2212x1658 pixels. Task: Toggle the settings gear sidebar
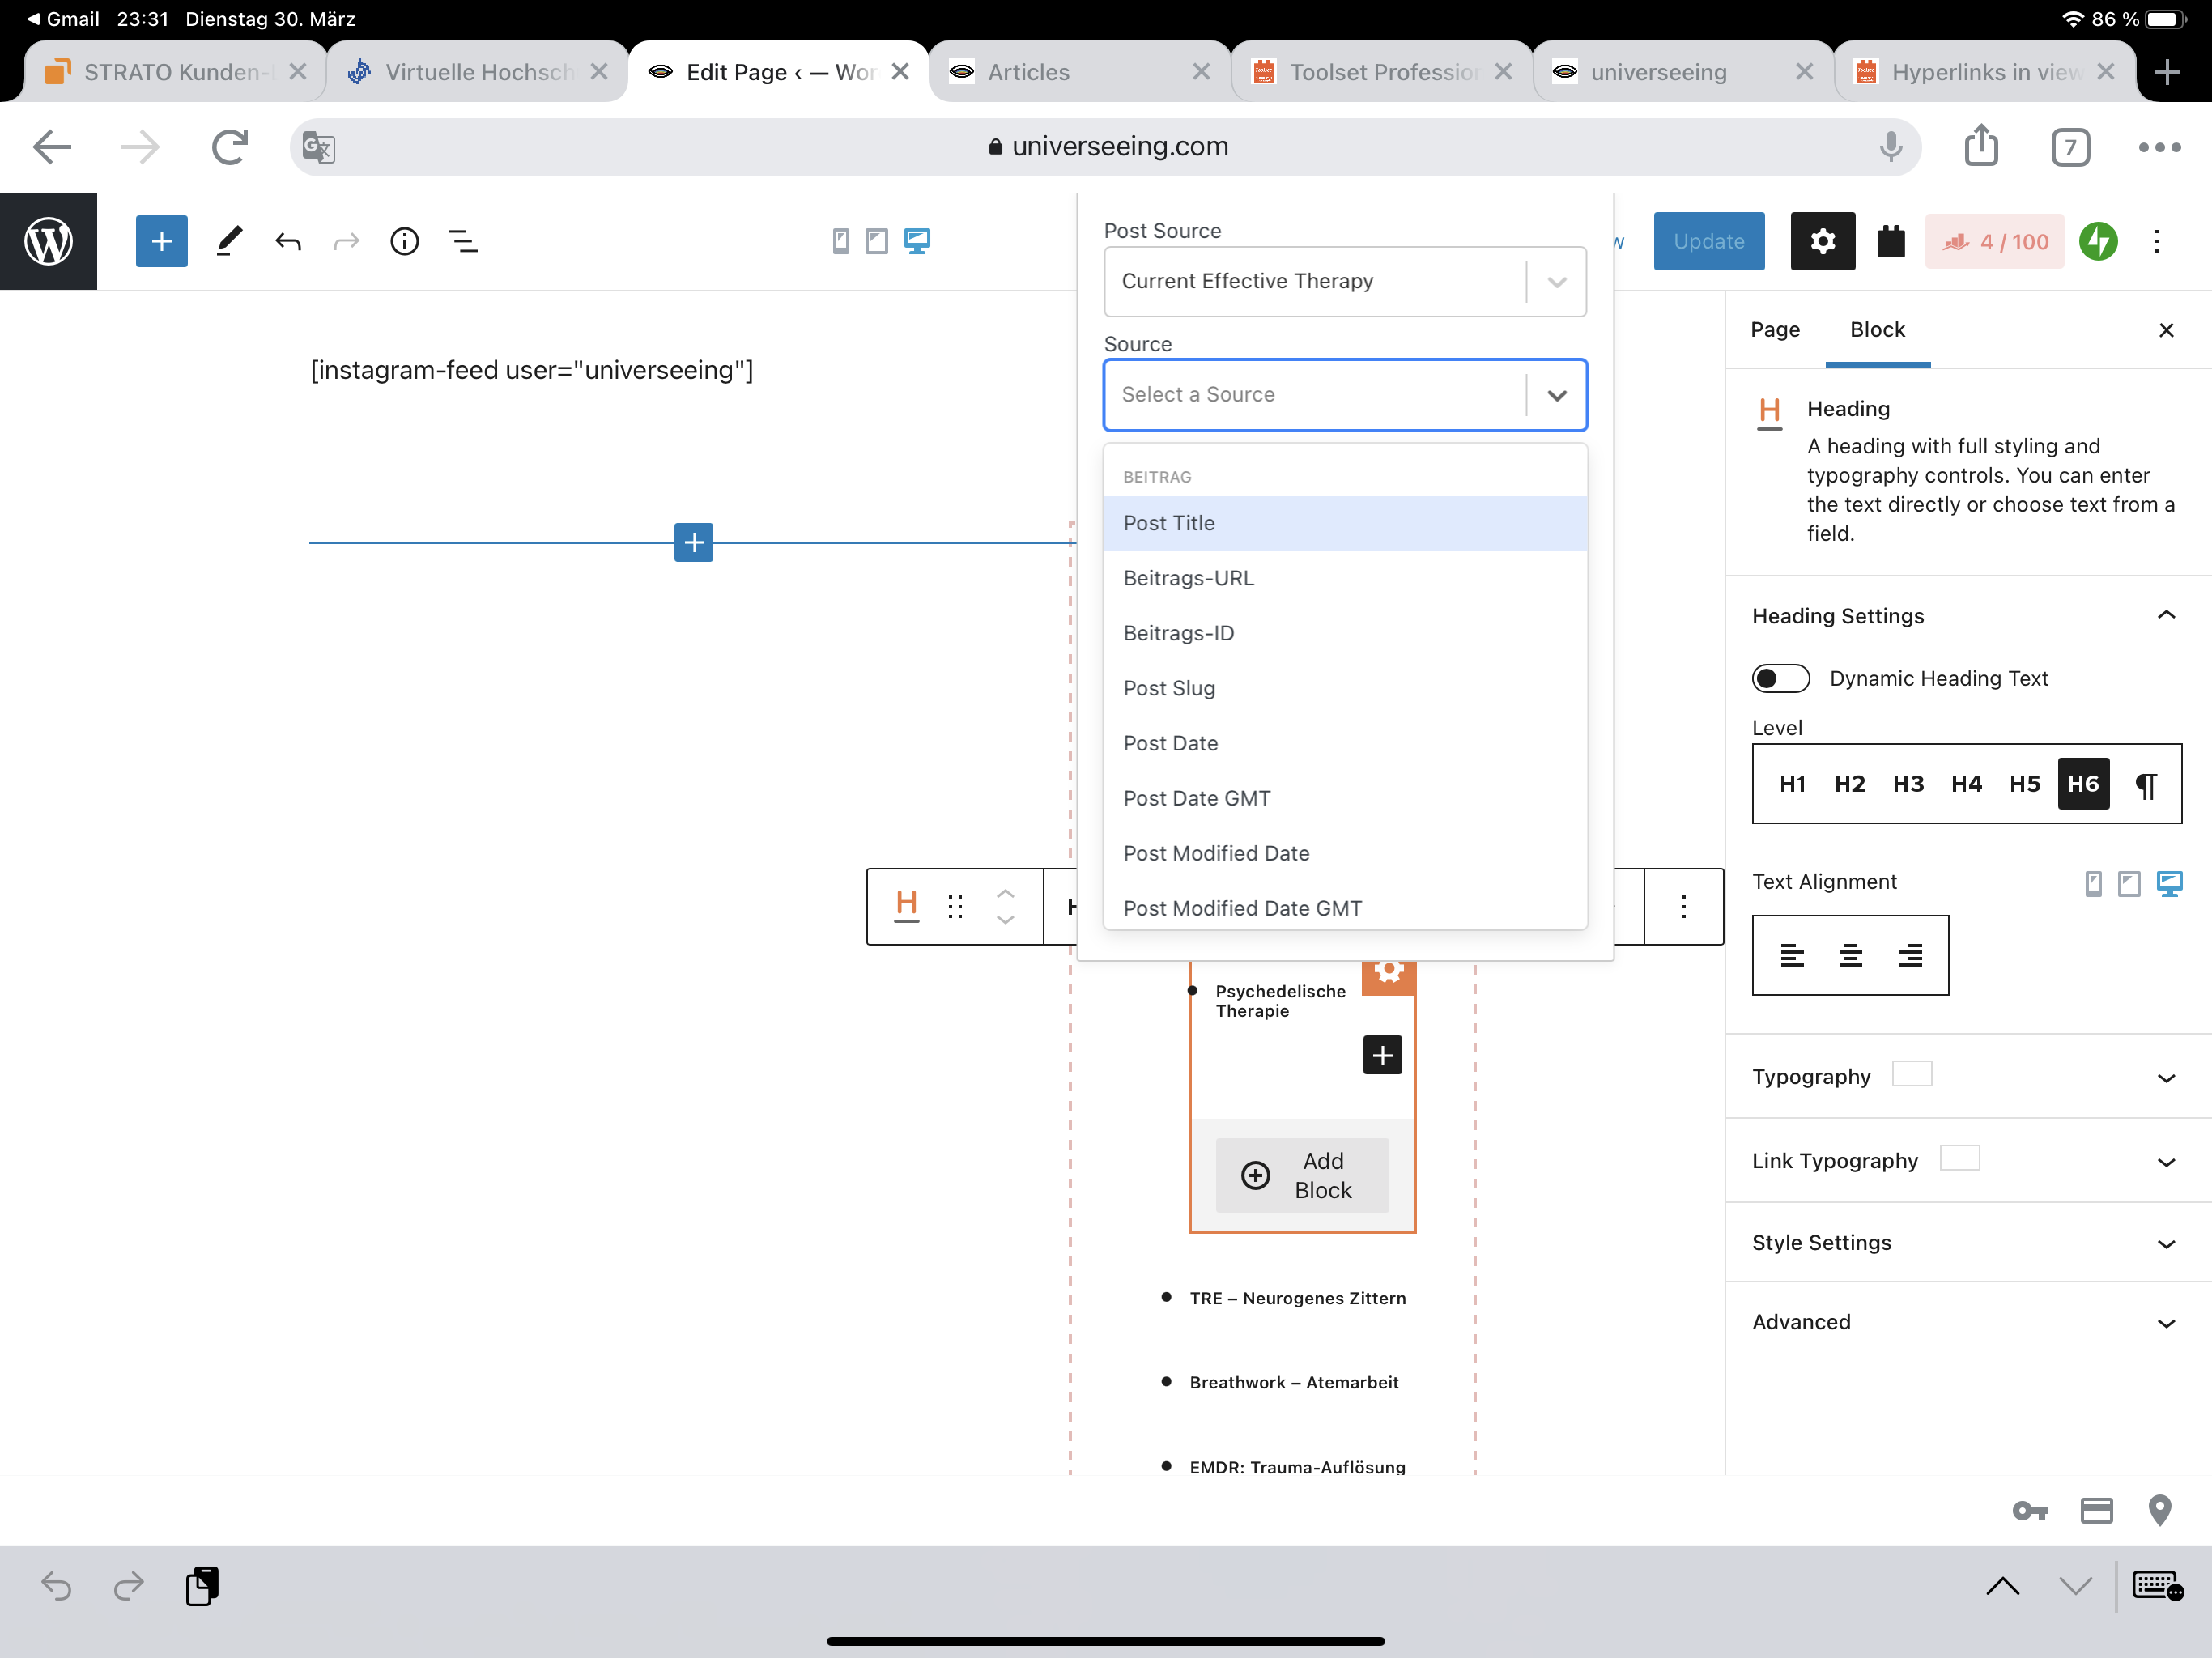click(x=1822, y=241)
